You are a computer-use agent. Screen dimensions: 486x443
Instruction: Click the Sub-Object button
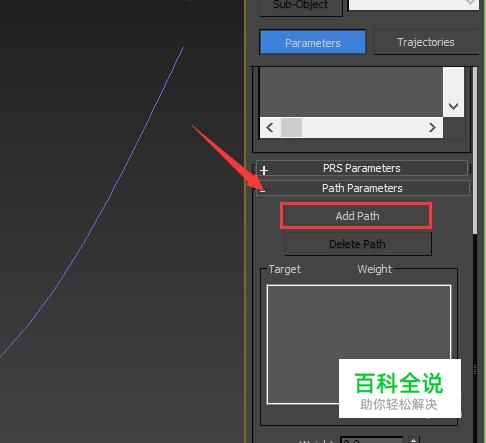pos(300,6)
